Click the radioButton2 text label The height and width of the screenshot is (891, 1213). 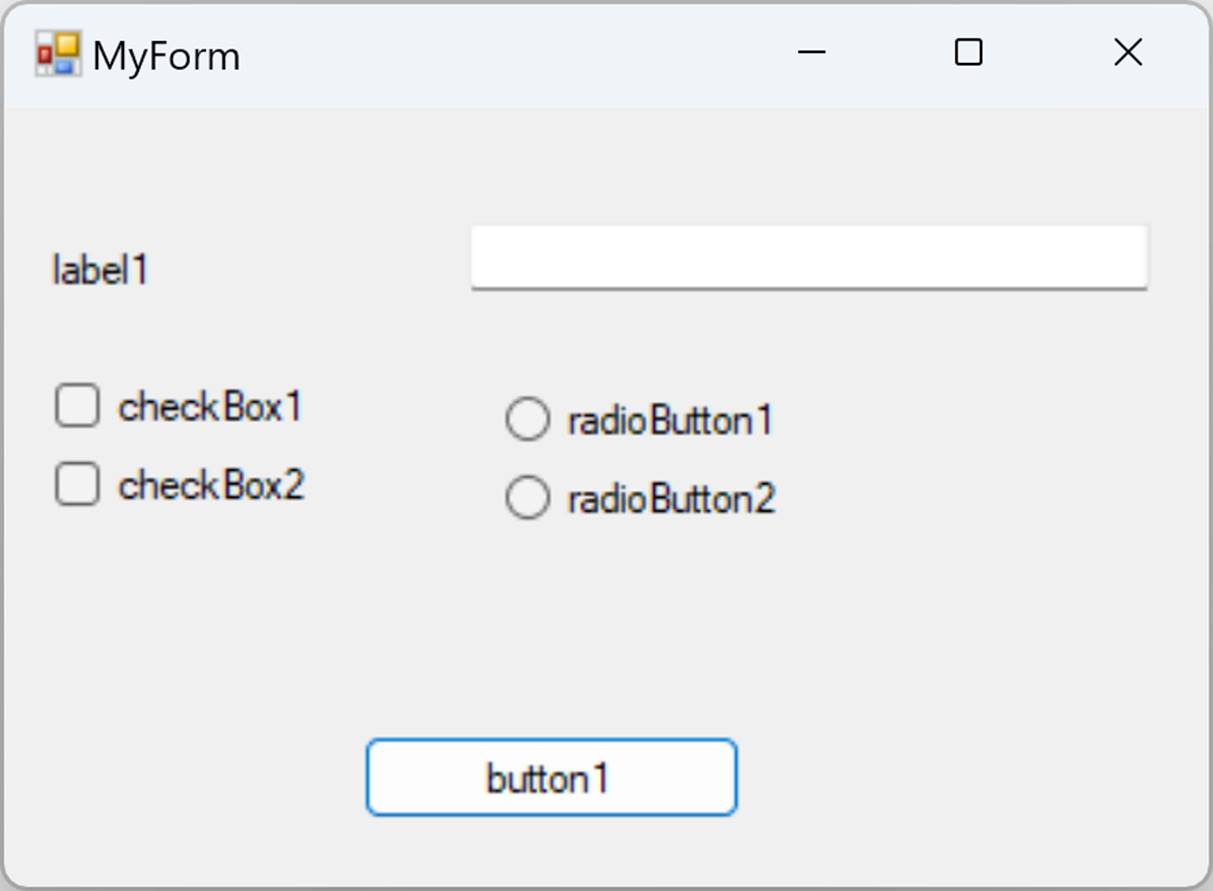click(671, 498)
